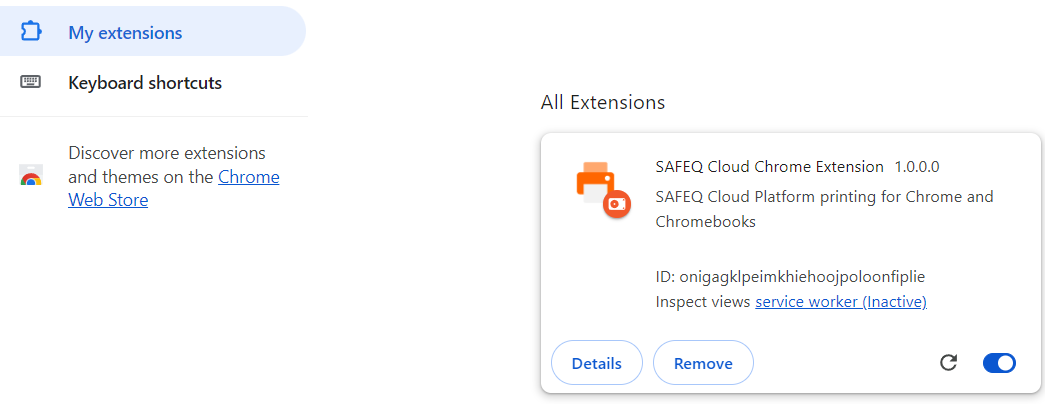Click the Chrome Web Store rainbow icon
The image size is (1045, 404).
pos(31,178)
